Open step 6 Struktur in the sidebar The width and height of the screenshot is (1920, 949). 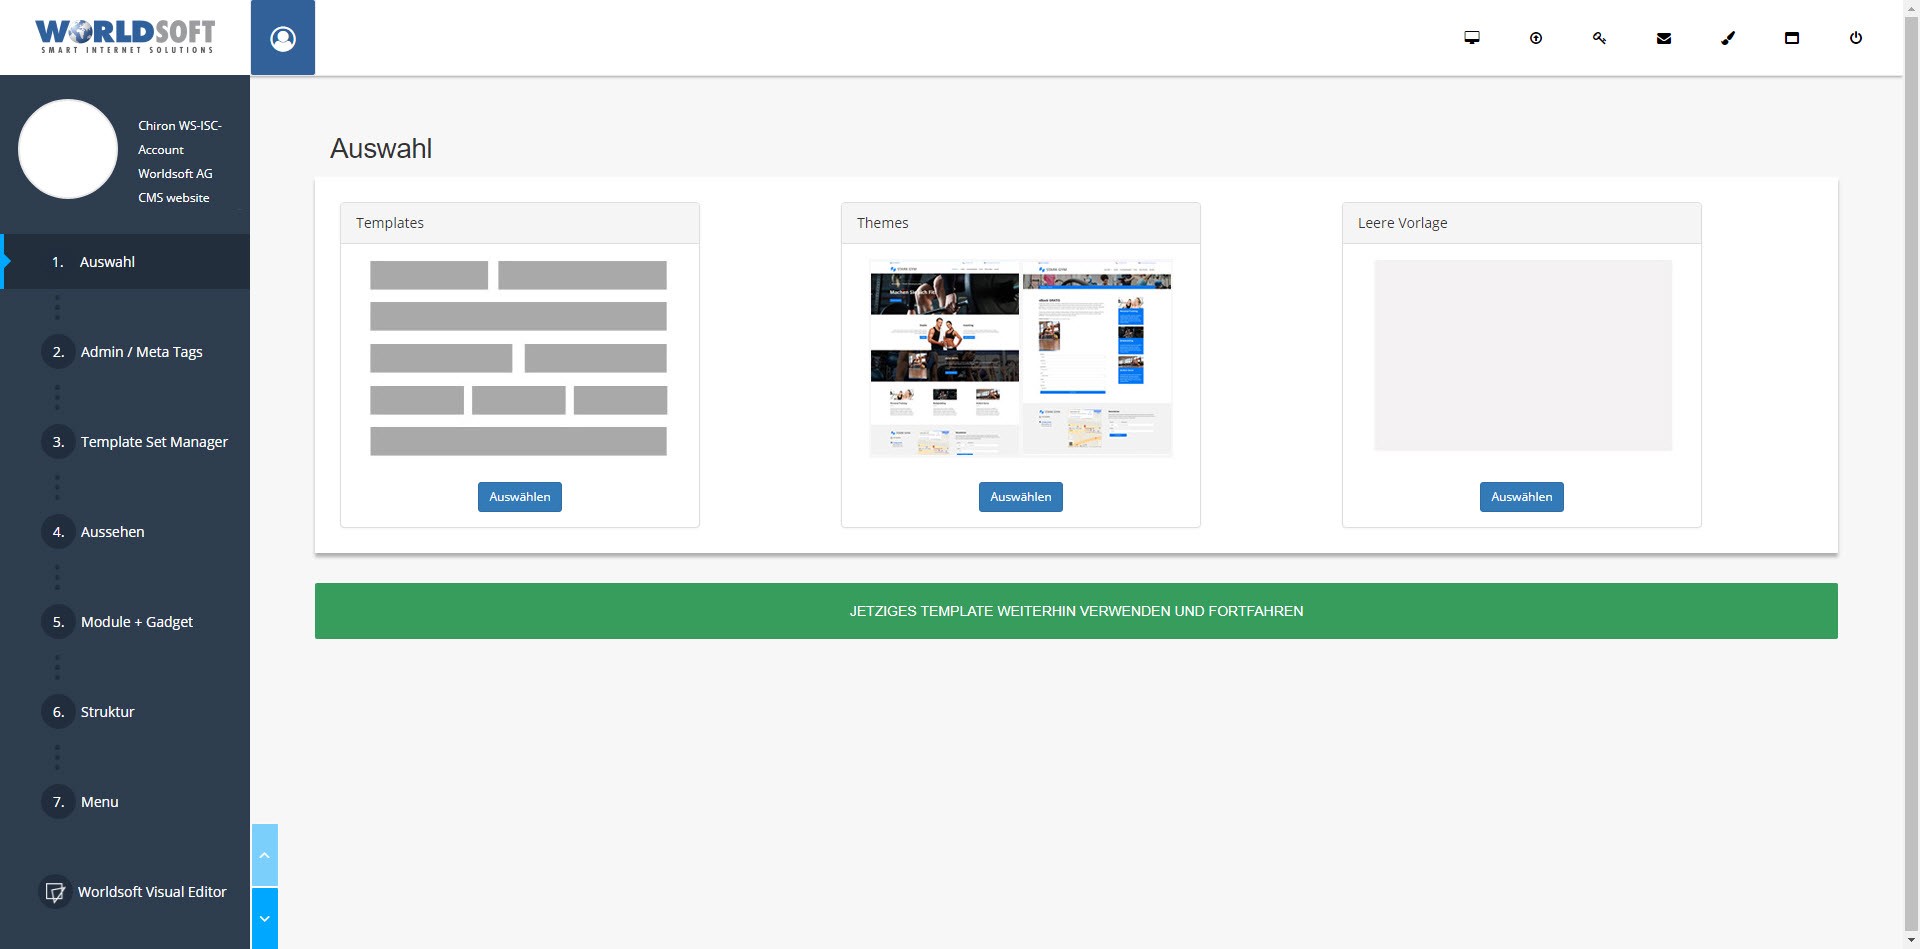point(107,711)
